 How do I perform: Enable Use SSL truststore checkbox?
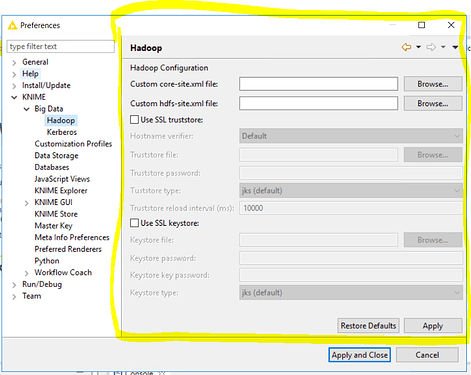(x=134, y=120)
